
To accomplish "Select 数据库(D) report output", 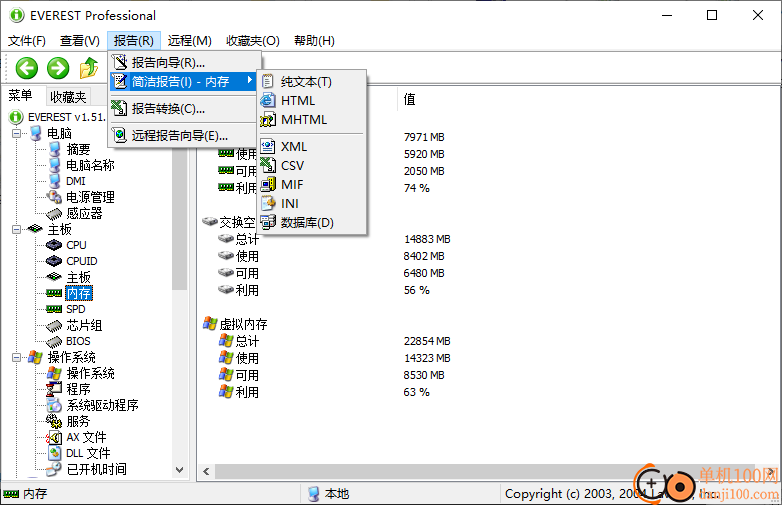I will pos(312,222).
